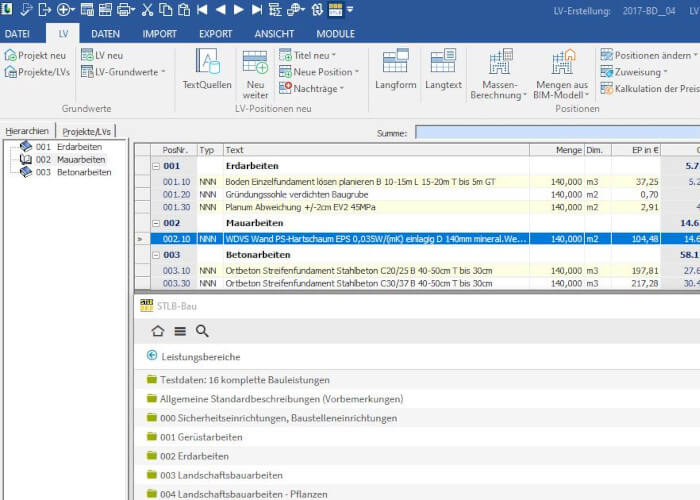The width and height of the screenshot is (700, 500).
Task: Click the STLB-Bau search magnifier icon
Action: [202, 331]
